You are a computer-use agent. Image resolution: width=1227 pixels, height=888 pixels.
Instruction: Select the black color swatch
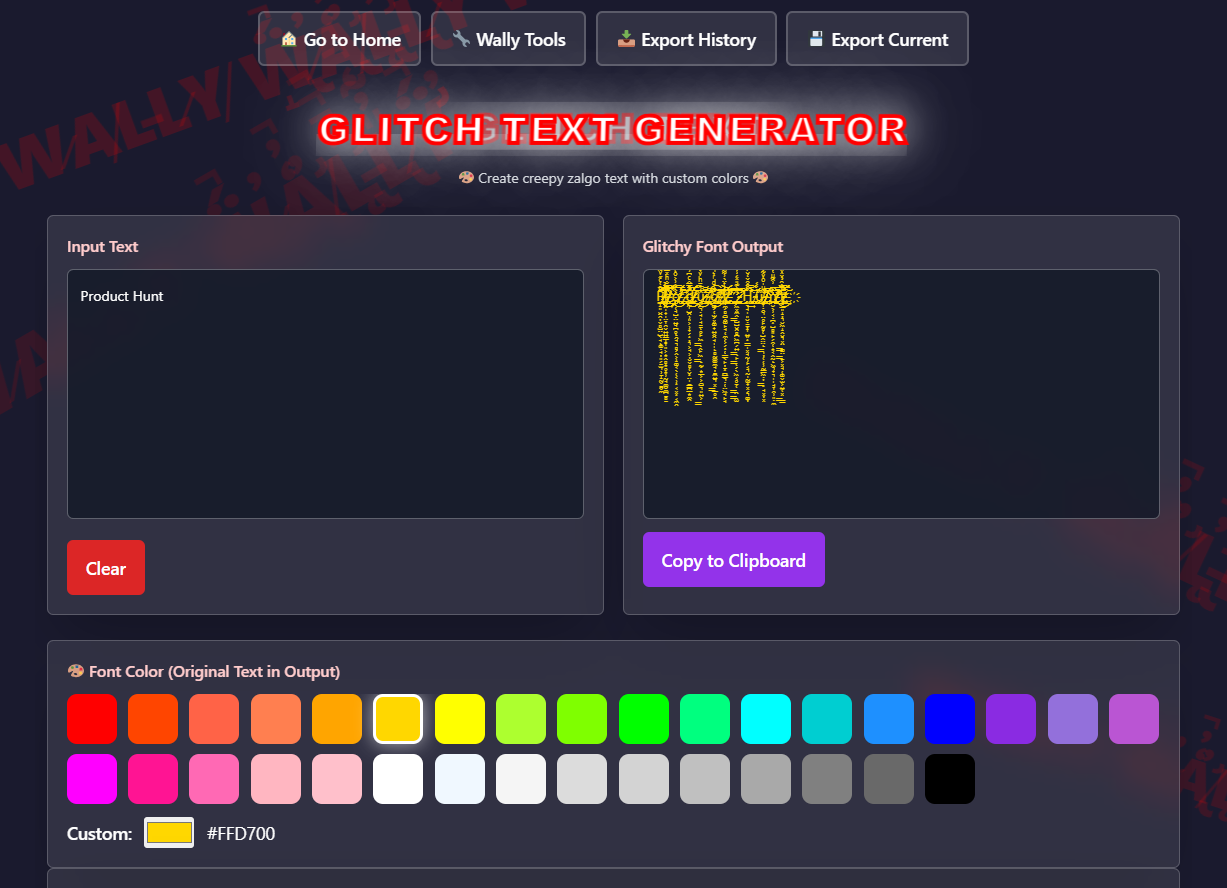point(950,779)
